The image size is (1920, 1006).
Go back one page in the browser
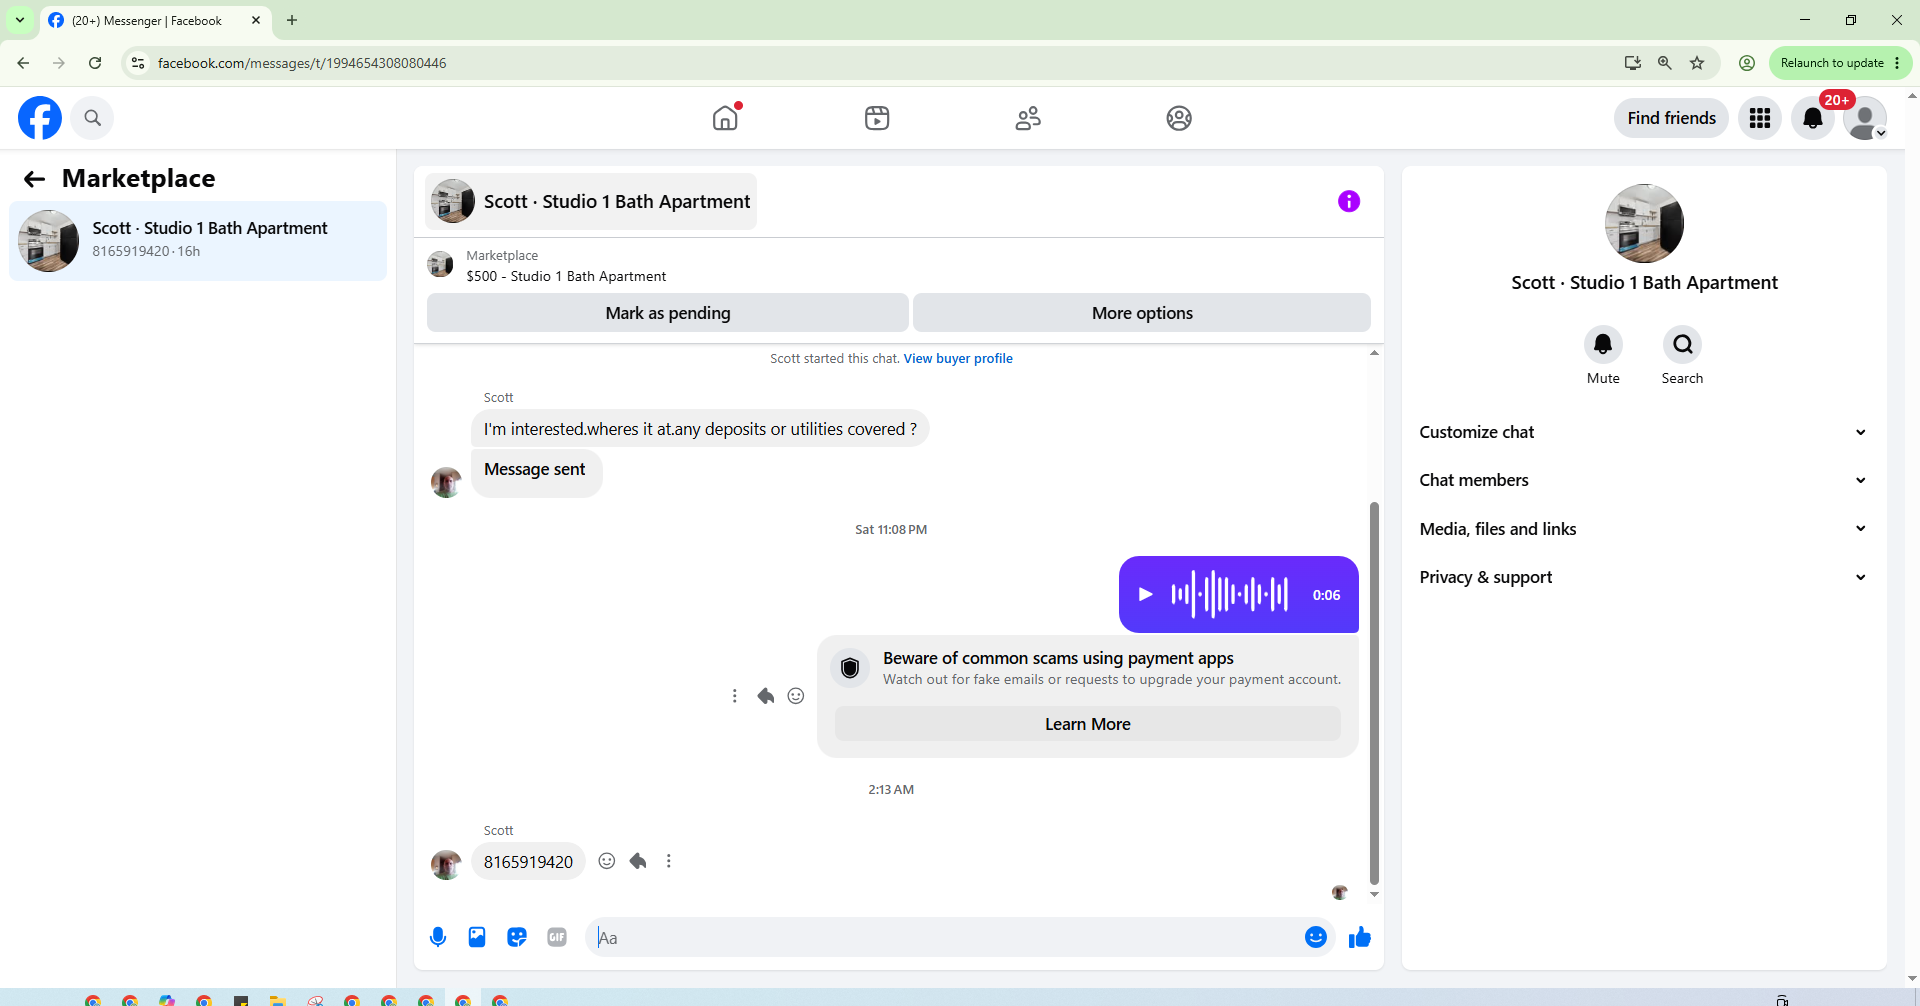(x=23, y=63)
